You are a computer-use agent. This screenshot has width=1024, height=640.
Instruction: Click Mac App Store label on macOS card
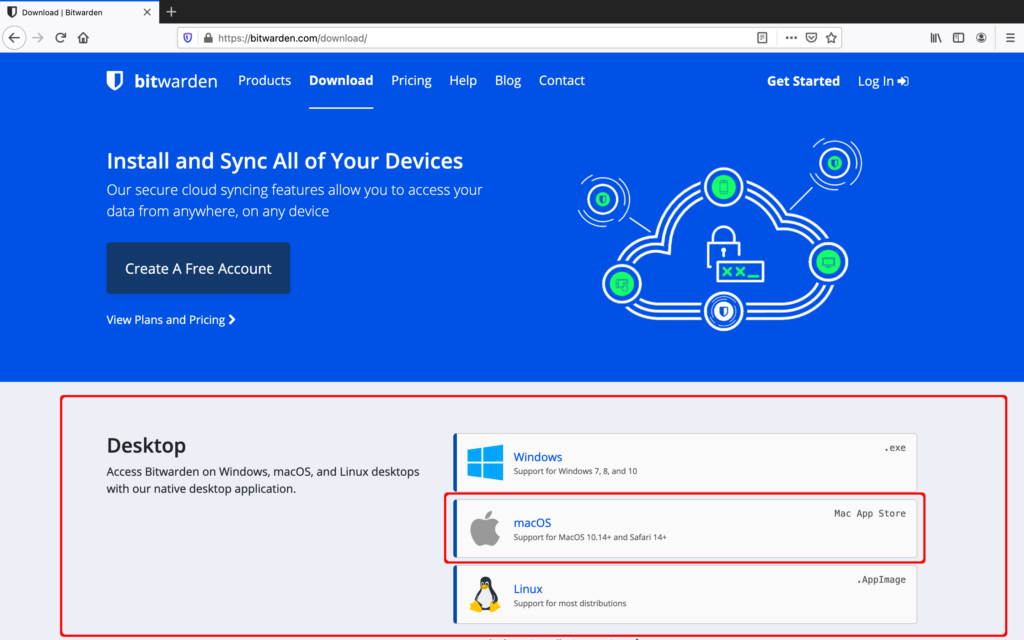870,514
